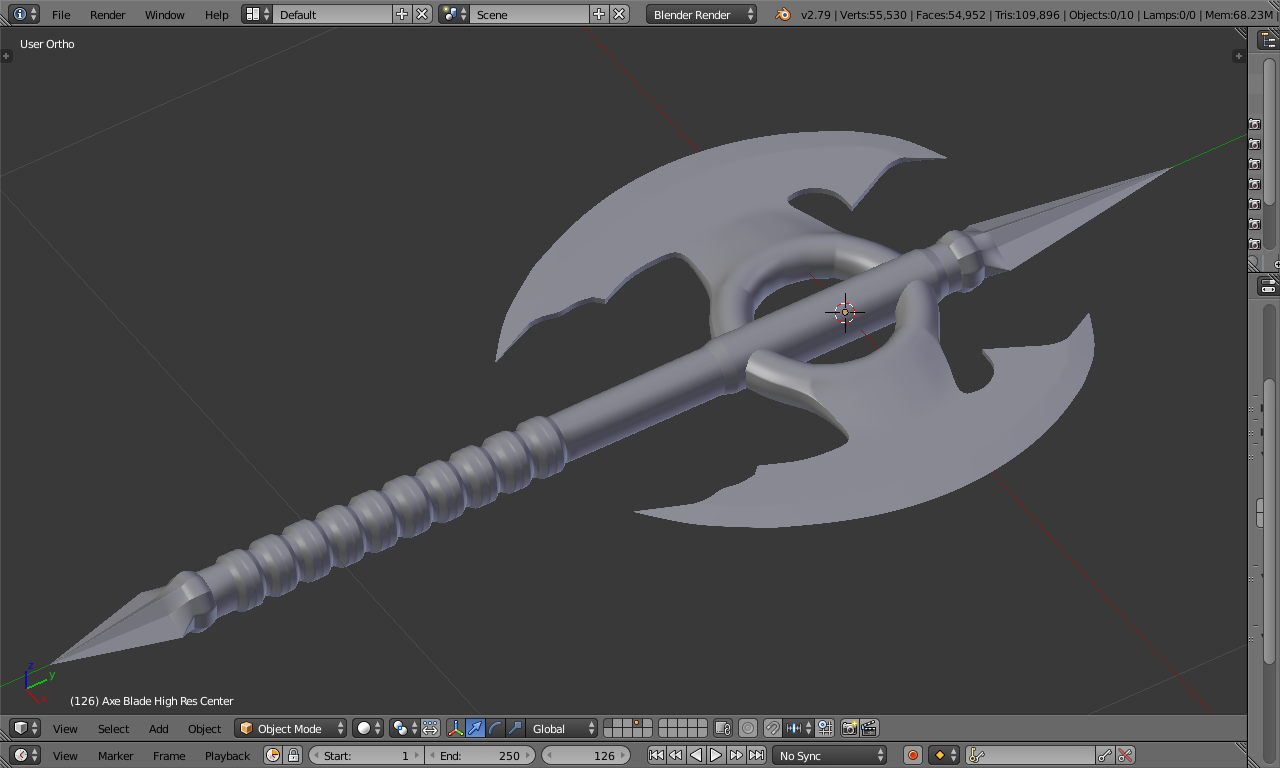
Task: Jump to previous keyframe
Action: click(676, 755)
